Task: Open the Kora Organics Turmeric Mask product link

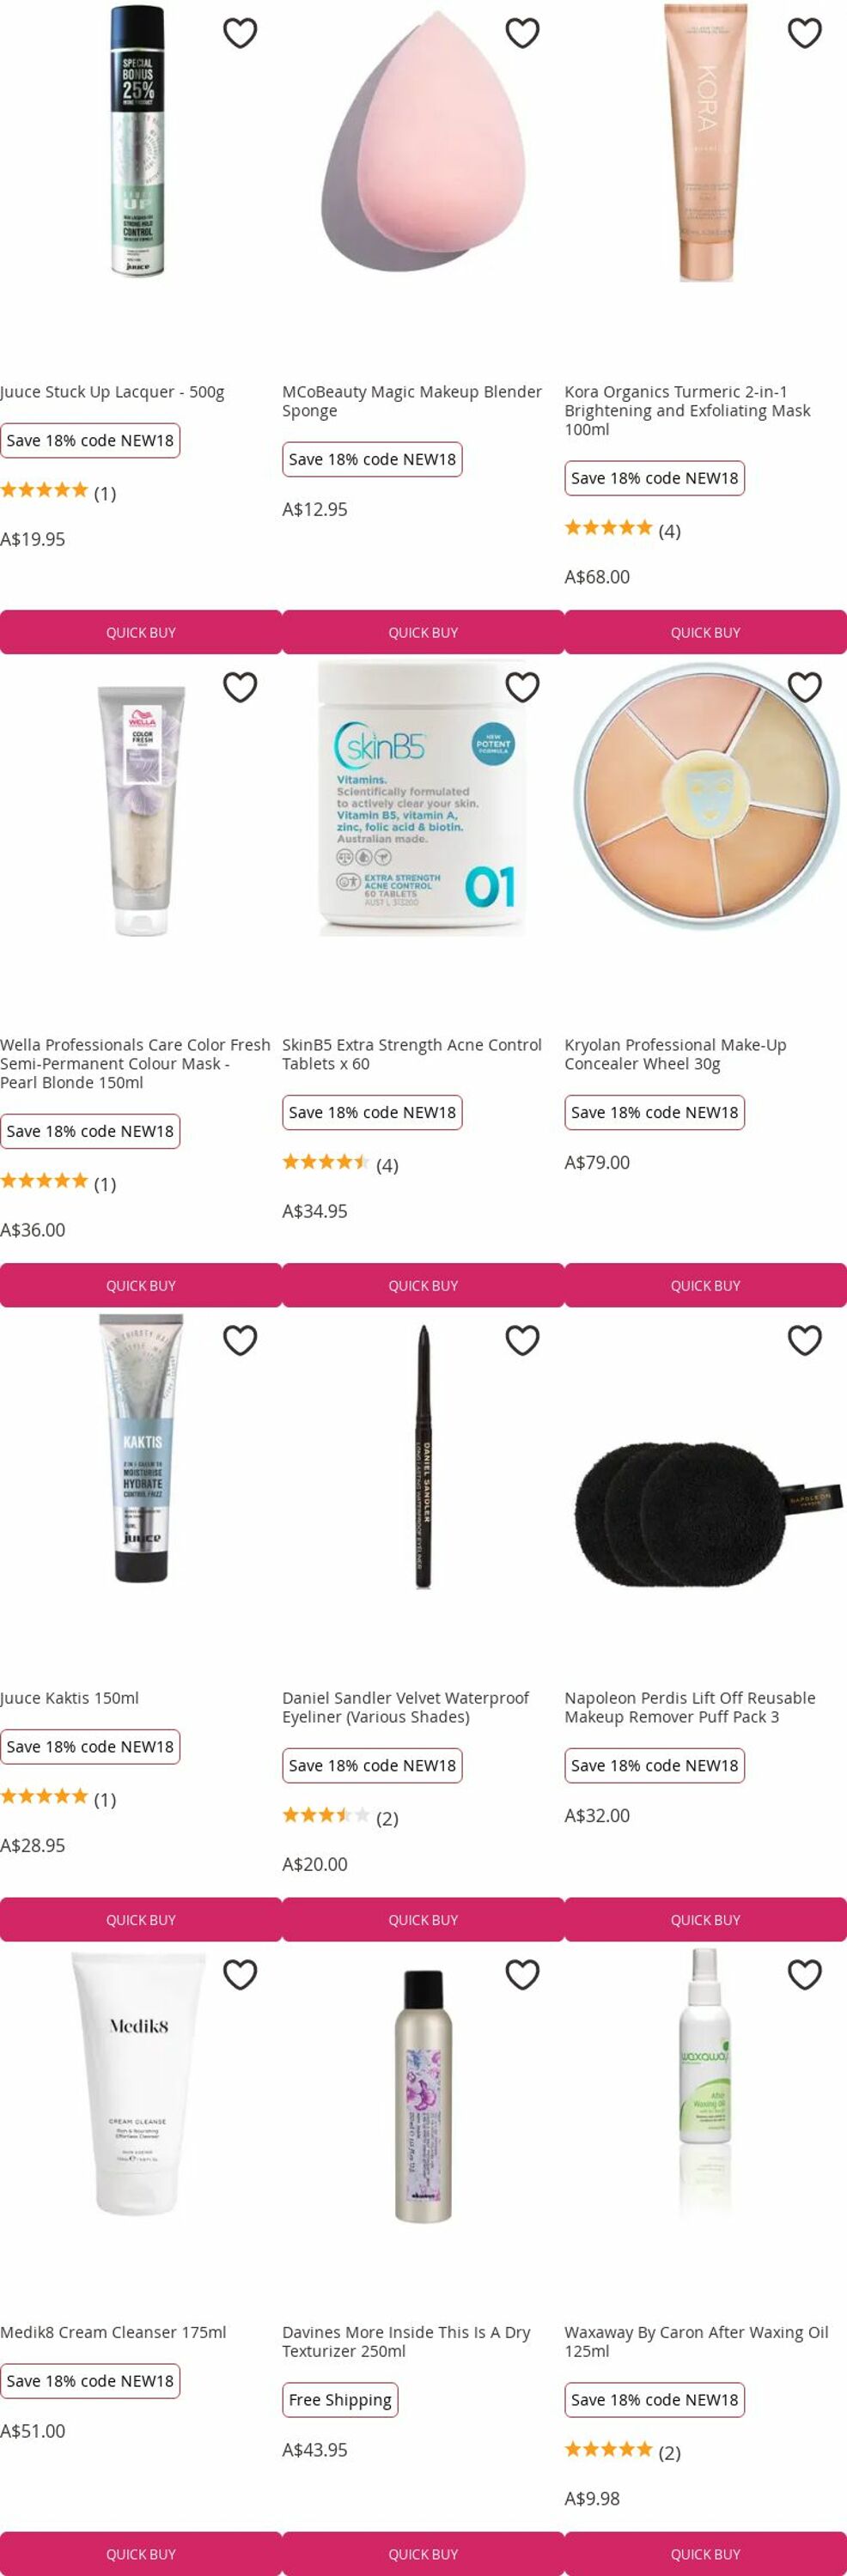Action: click(687, 410)
